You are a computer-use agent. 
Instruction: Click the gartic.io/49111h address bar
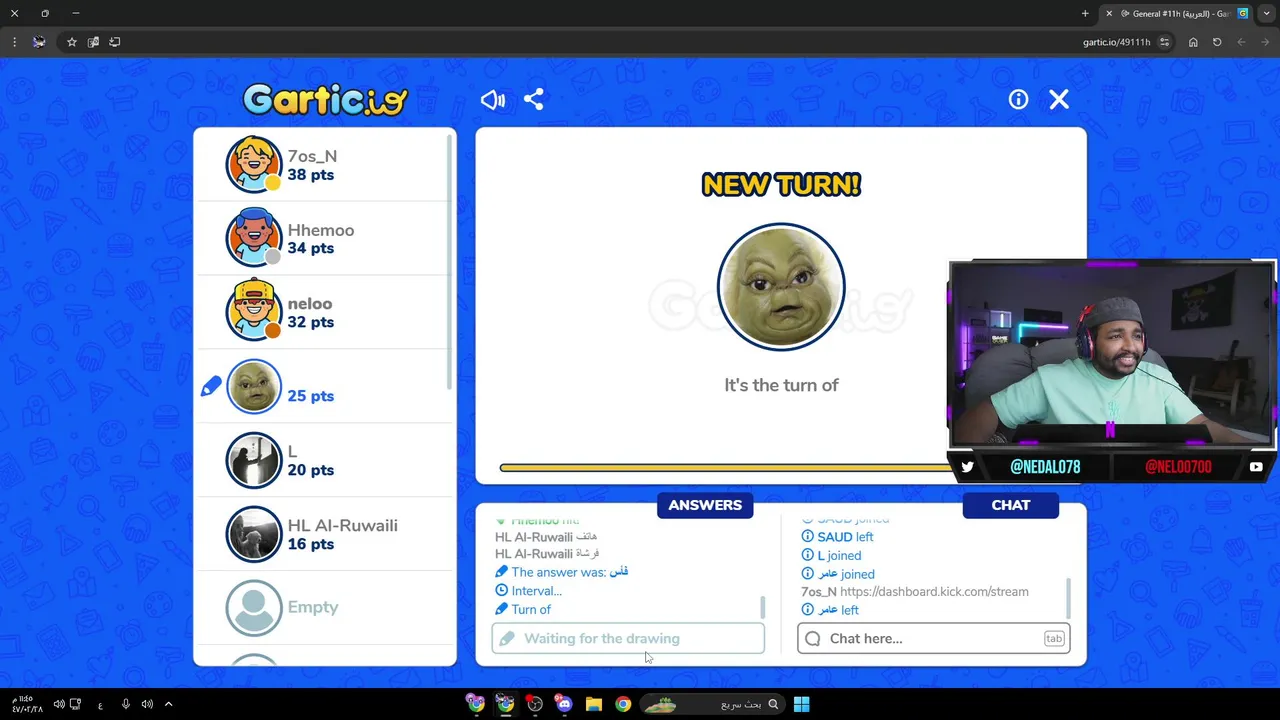pyautogui.click(x=1116, y=42)
